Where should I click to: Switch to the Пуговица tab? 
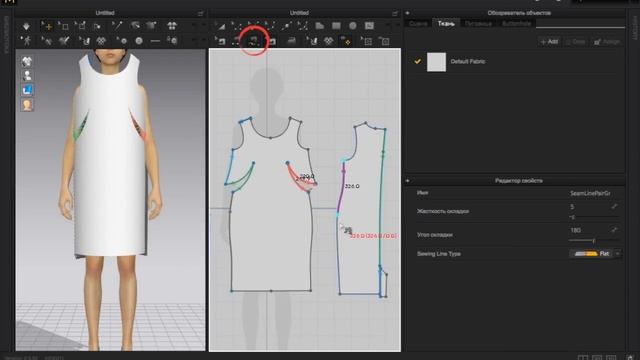[478, 24]
